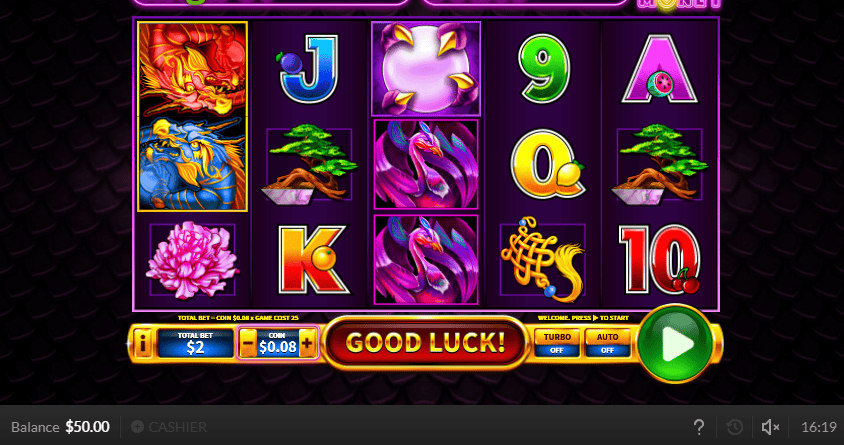
Task: Click the Total Bet $2 display
Action: 195,343
